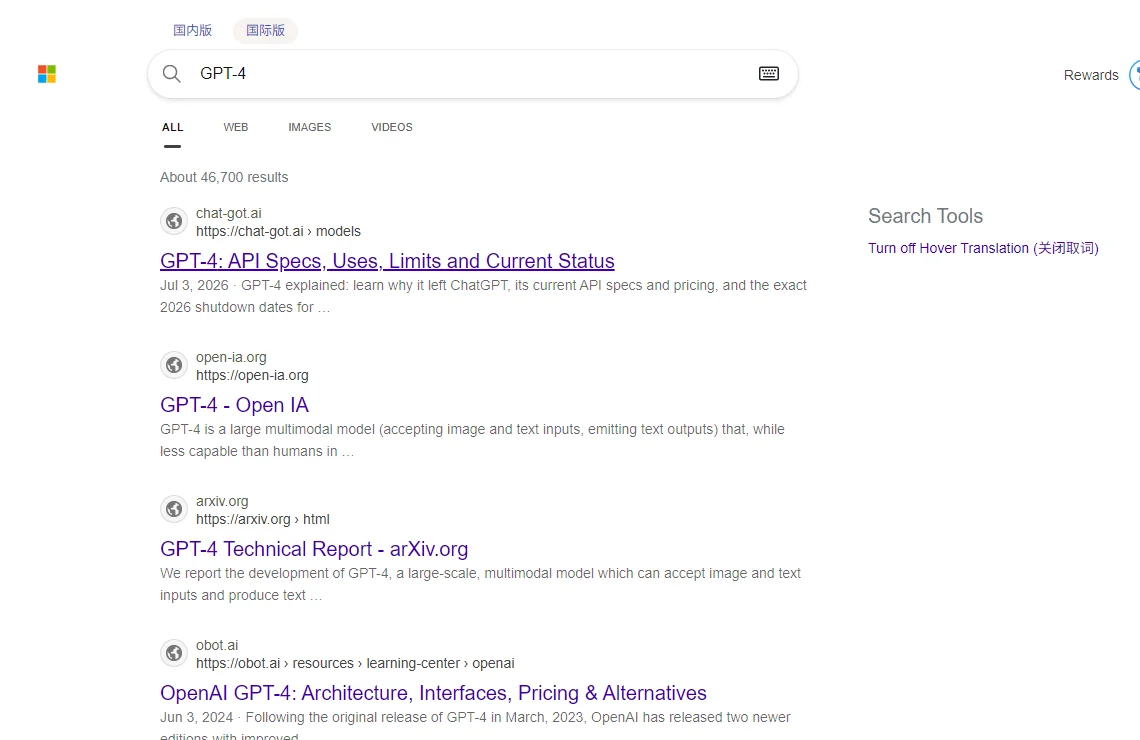Click the magnifier search icon
Viewport: 1140px width, 740px height.
[172, 73]
